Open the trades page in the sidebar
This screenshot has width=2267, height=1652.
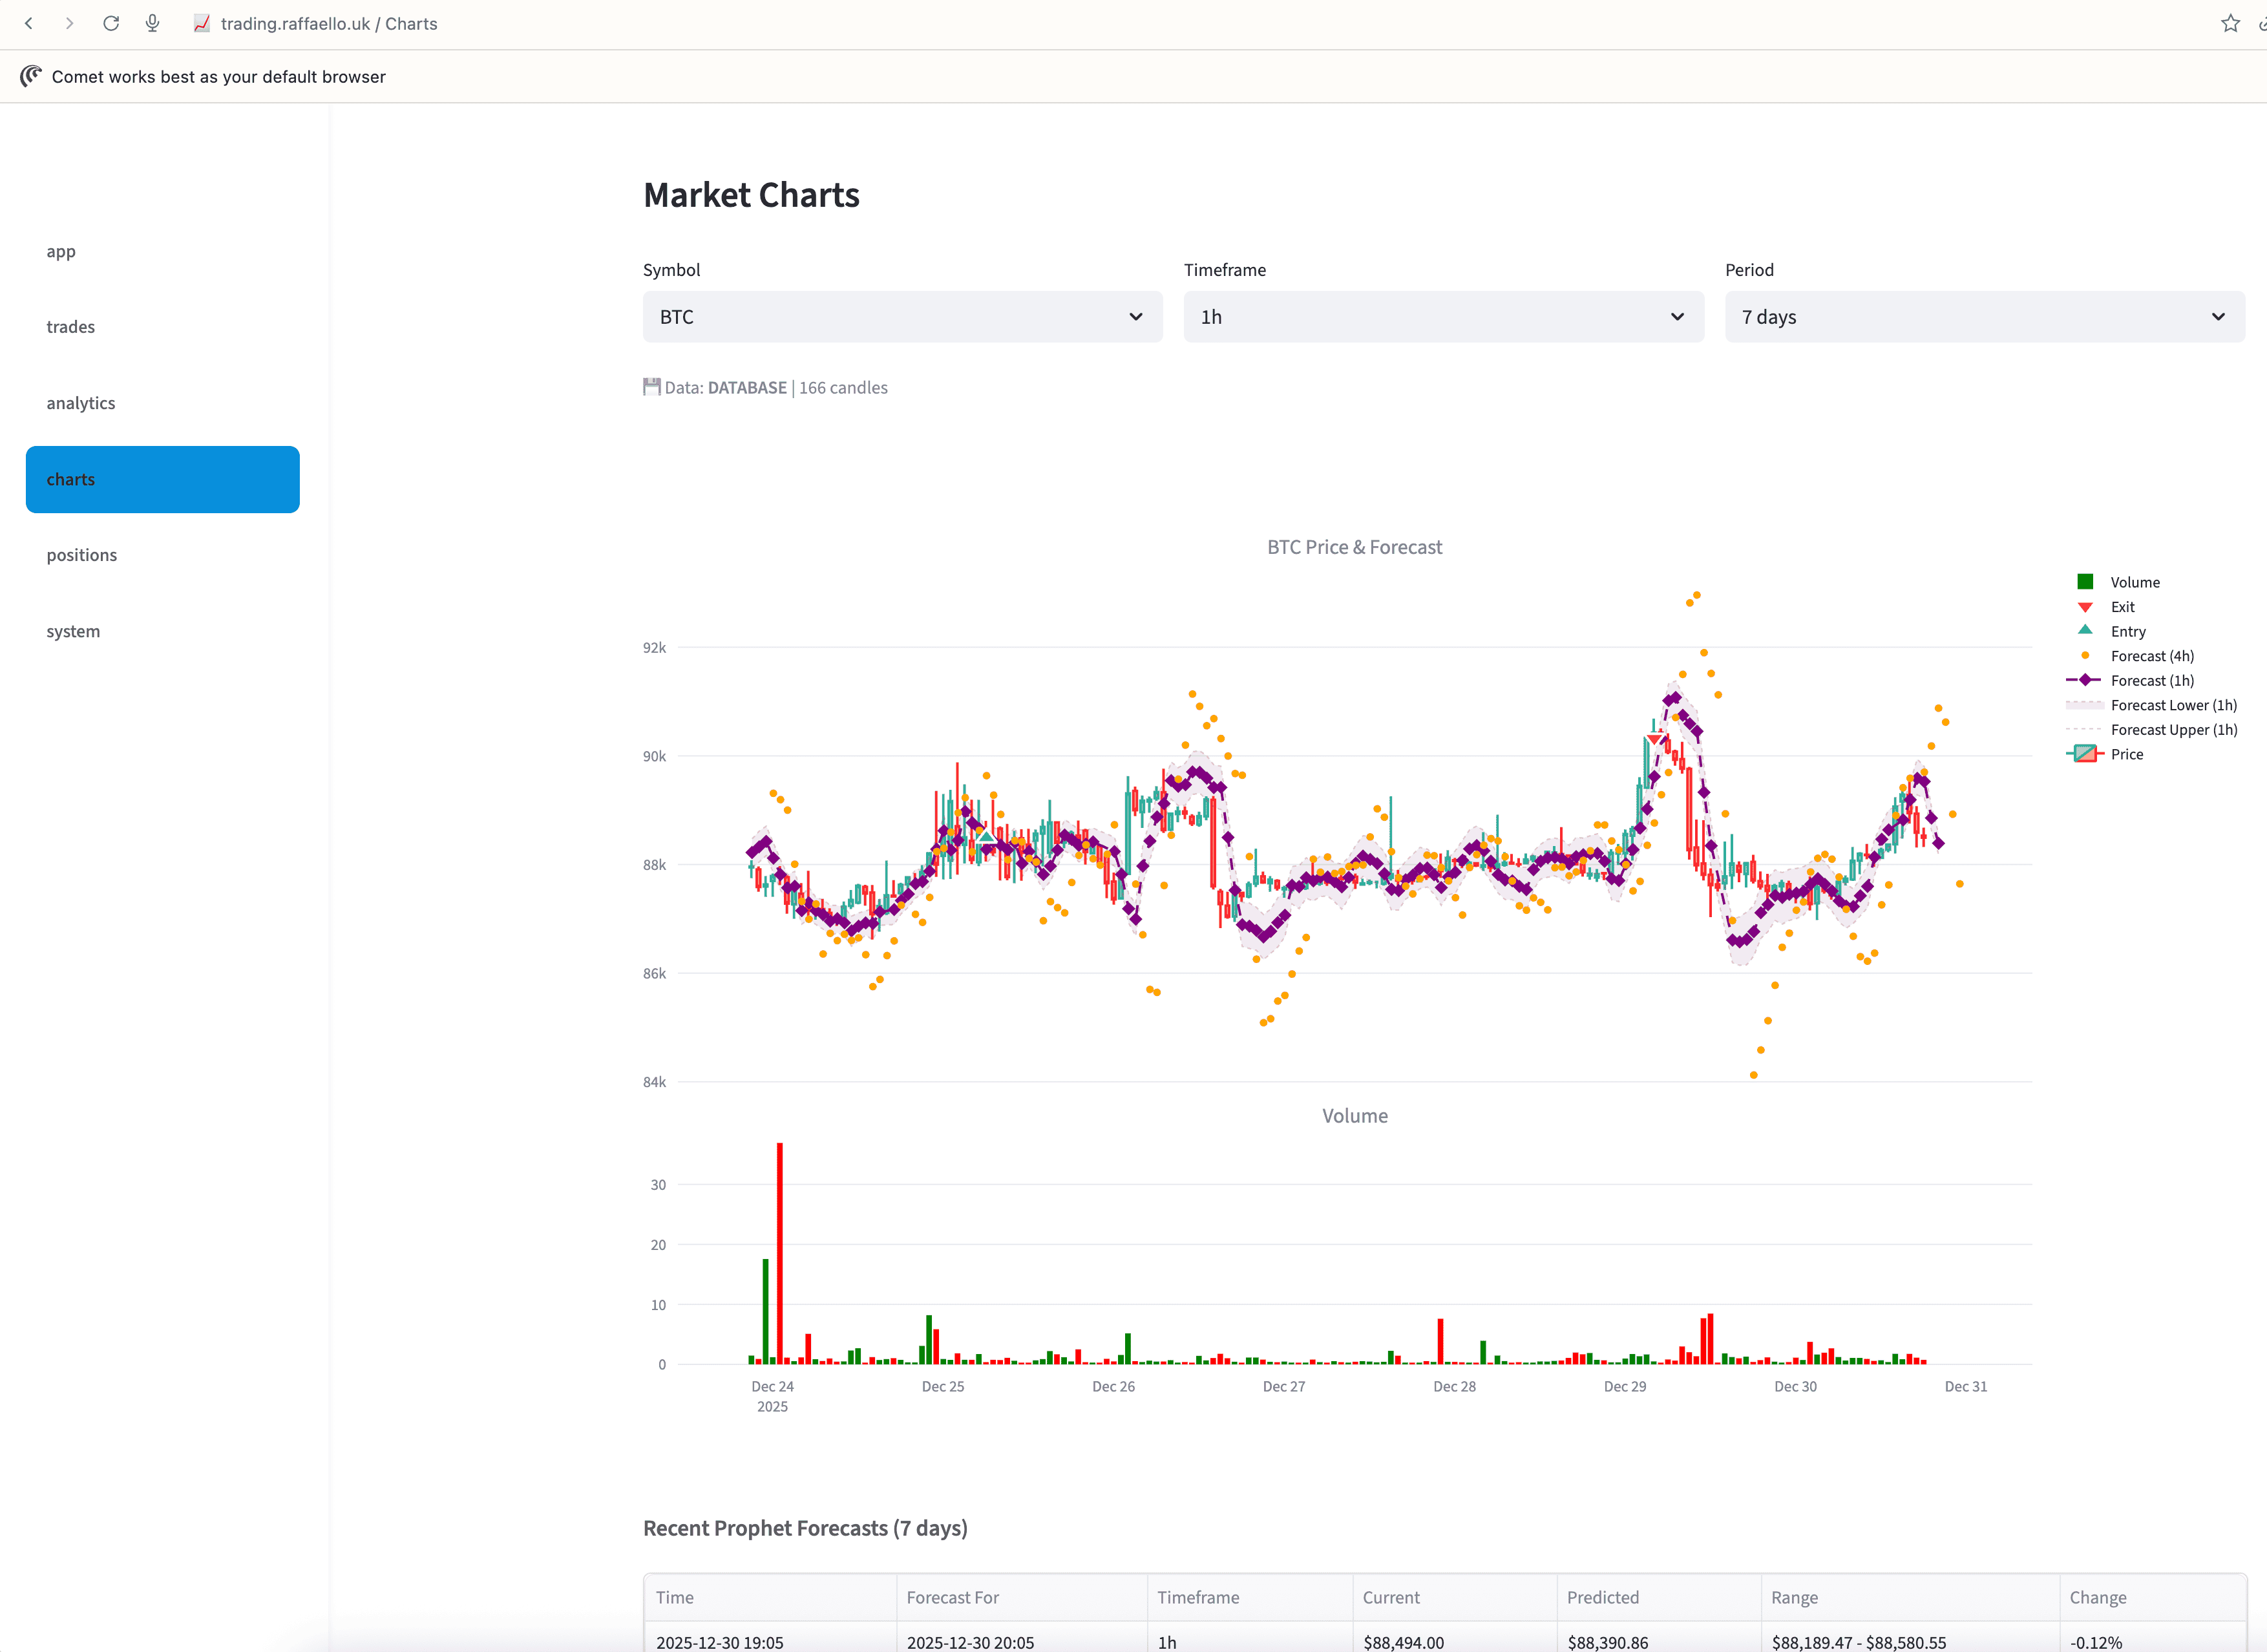pos(163,327)
